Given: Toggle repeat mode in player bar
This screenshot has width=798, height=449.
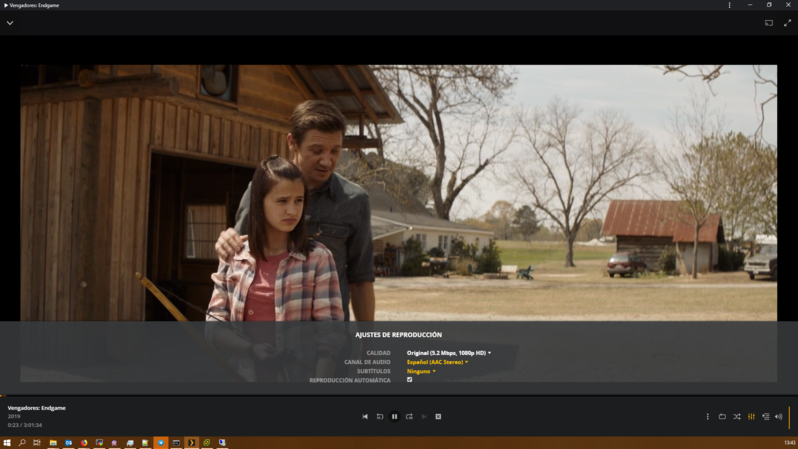Looking at the screenshot, I should [722, 416].
